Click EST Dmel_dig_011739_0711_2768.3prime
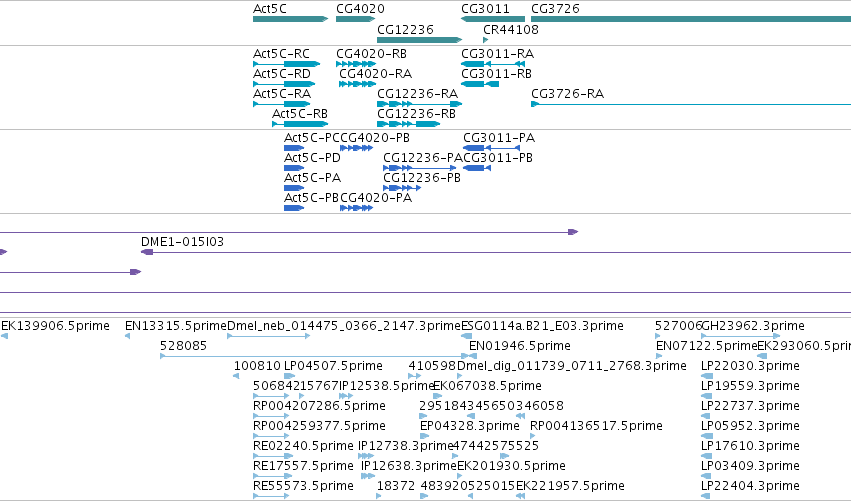The height and width of the screenshot is (501, 851). click(460, 377)
